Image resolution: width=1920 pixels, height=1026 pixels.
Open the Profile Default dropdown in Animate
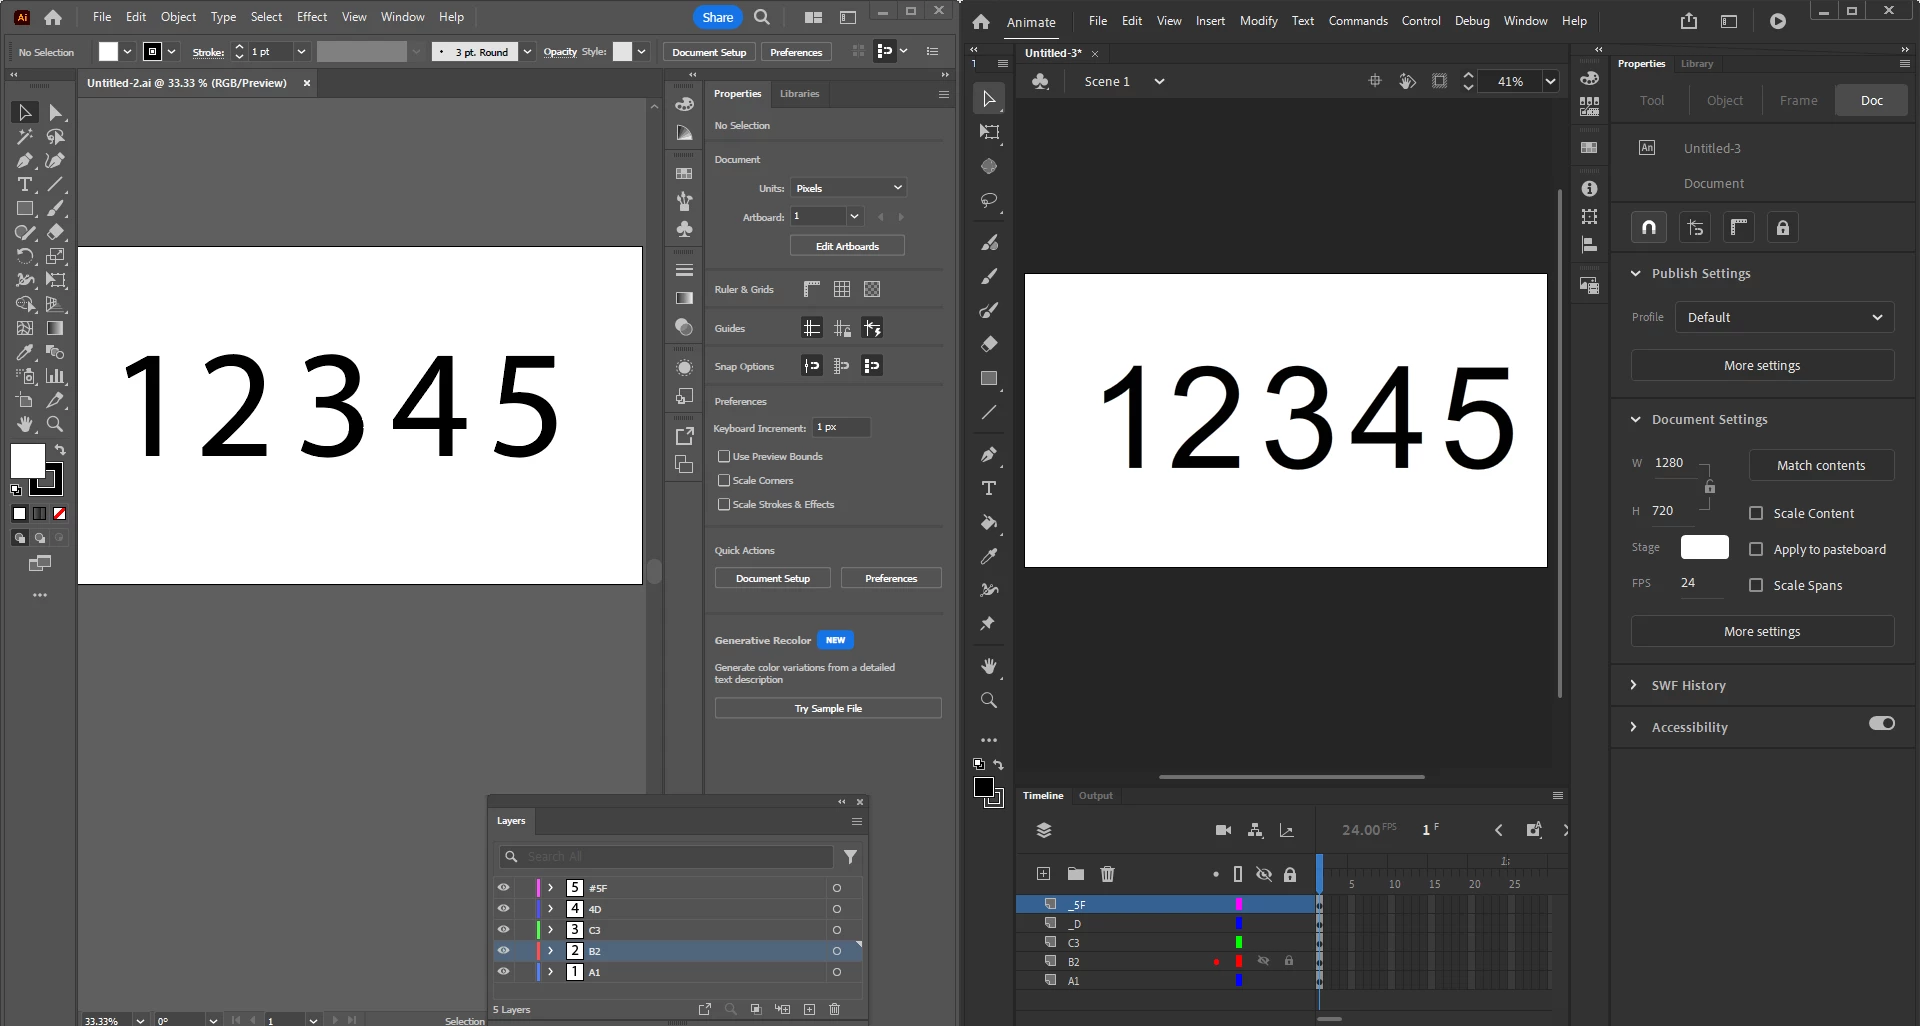[x=1785, y=317]
